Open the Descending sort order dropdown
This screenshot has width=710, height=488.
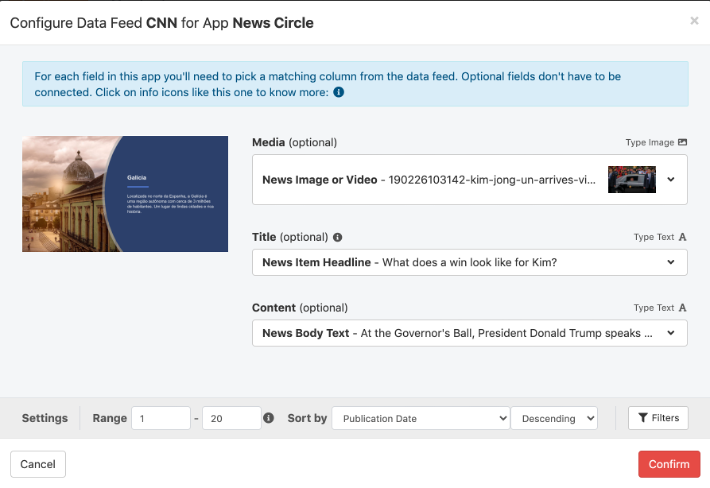pos(554,418)
